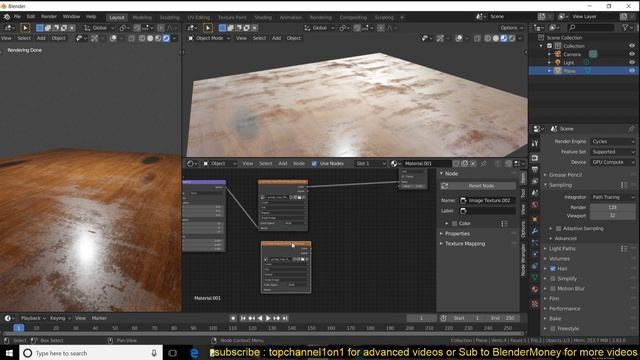Open the Output properties tab icon
Image resolution: width=640 pixels, height=360 pixels.
click(x=535, y=169)
